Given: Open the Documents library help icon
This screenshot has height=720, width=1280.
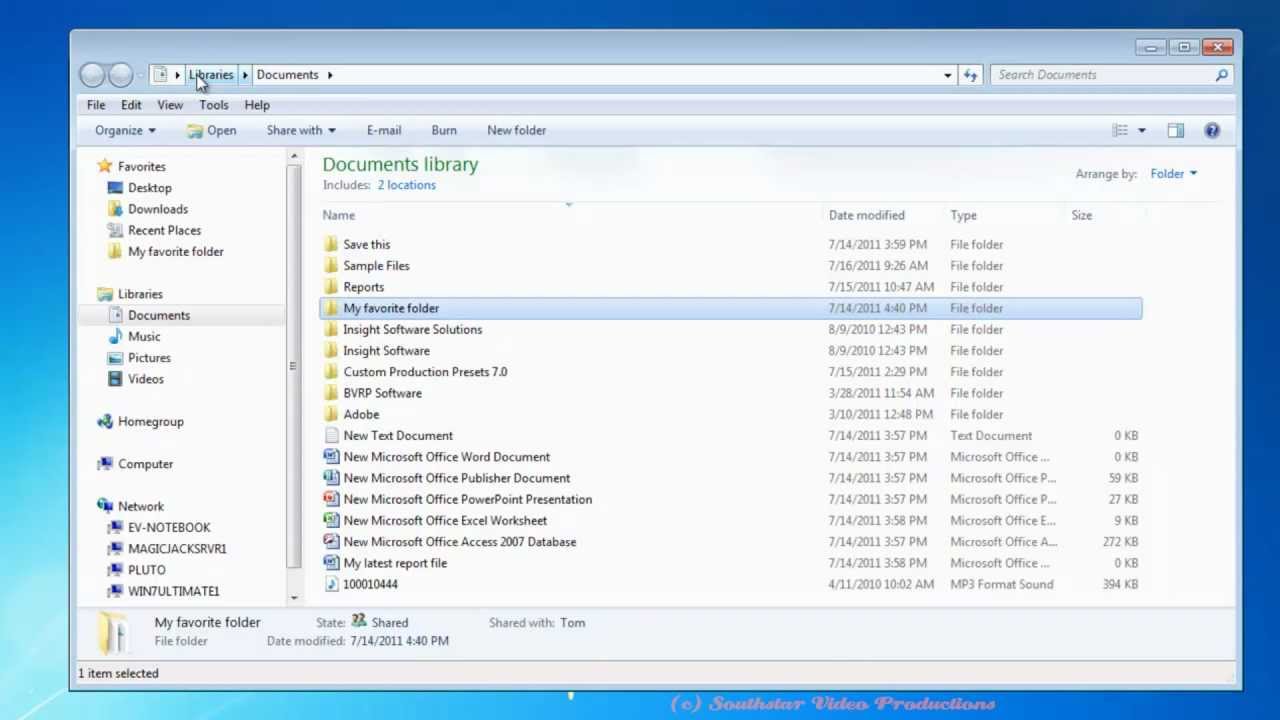Looking at the screenshot, I should coord(1212,130).
